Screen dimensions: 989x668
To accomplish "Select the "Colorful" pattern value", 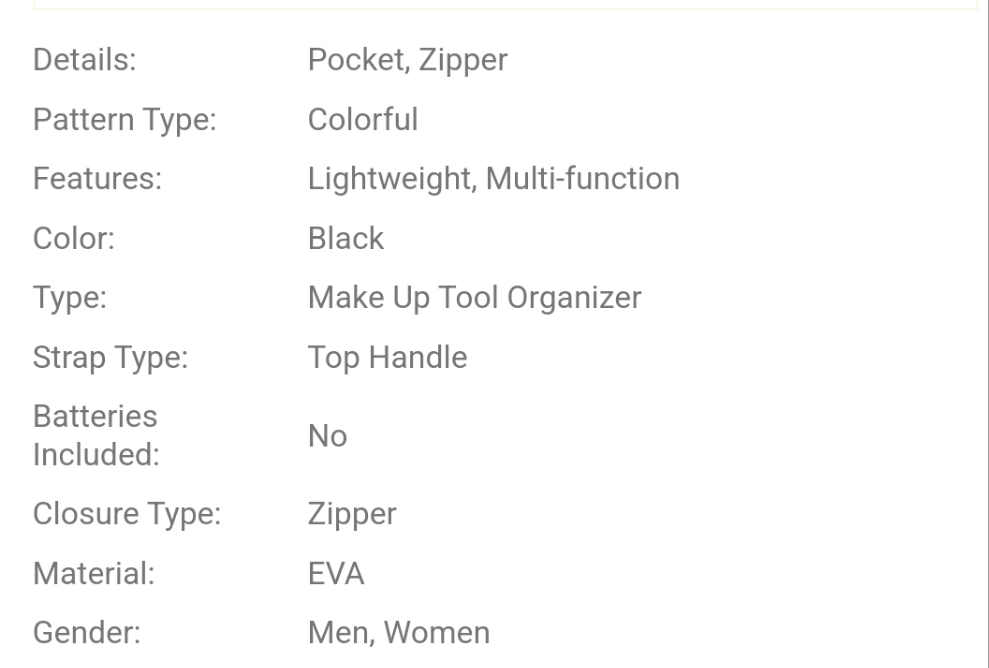I will click(x=362, y=121).
